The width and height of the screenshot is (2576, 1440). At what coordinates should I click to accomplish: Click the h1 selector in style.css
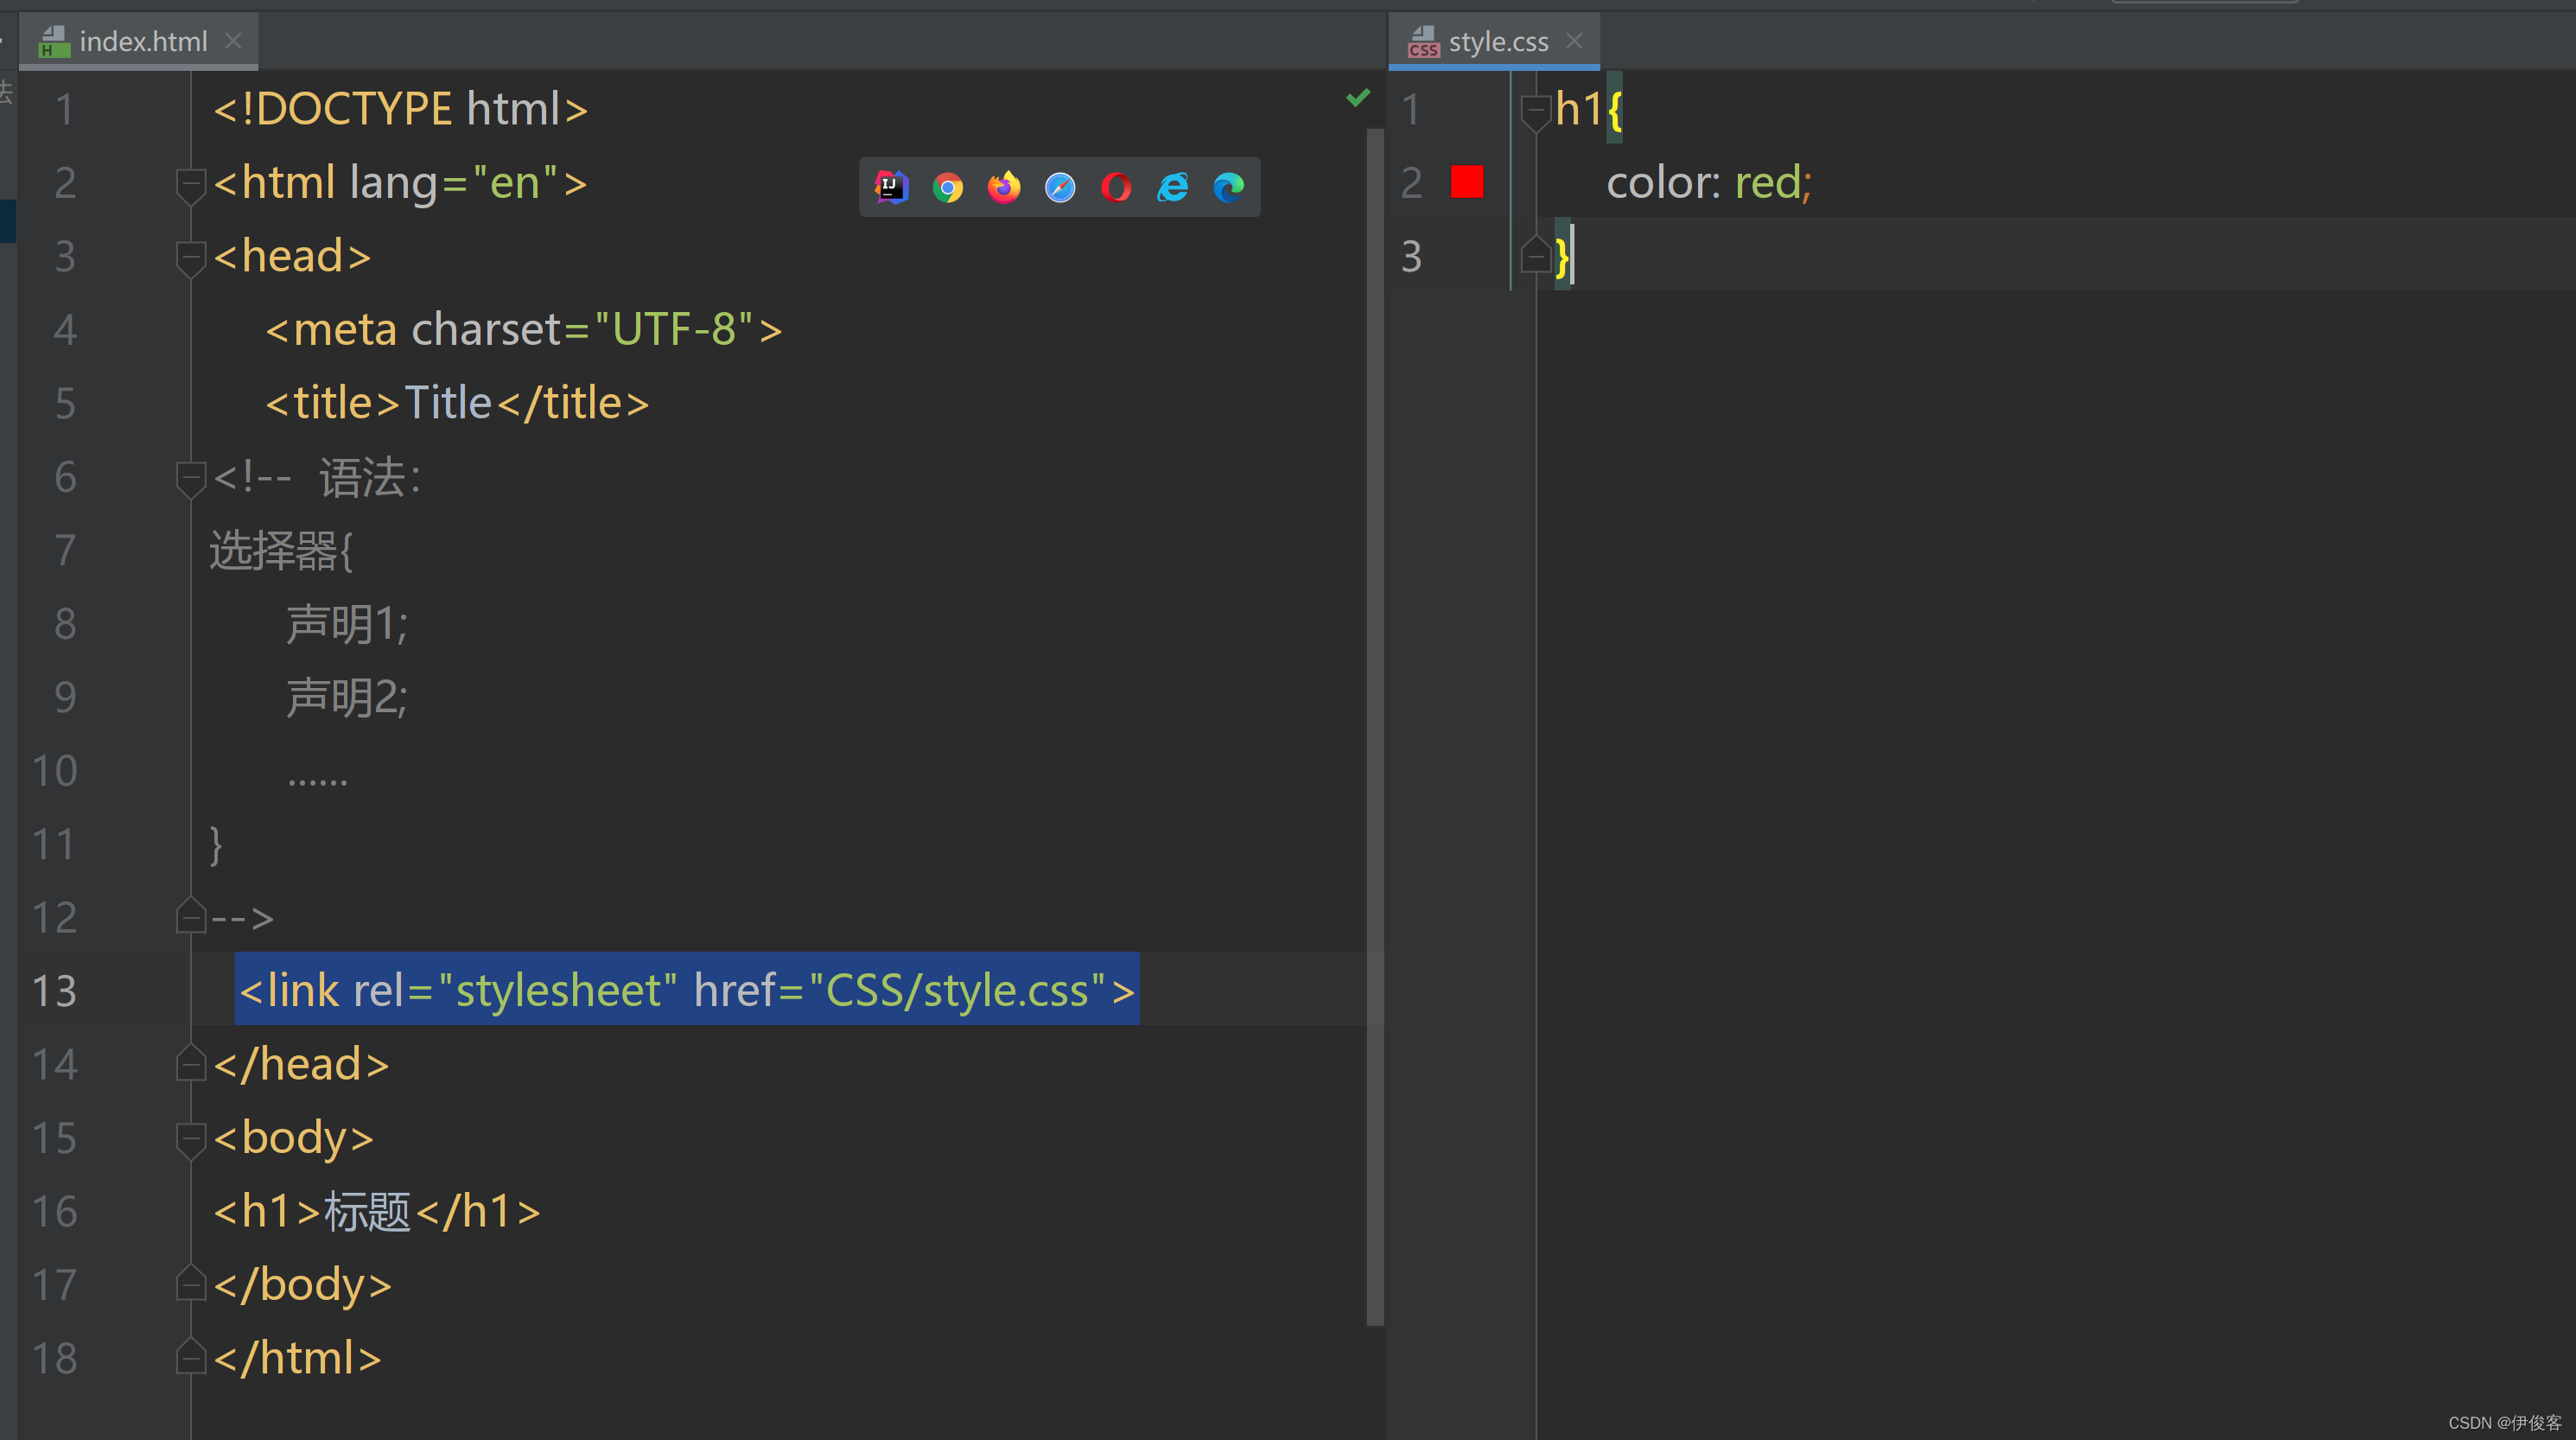(1579, 109)
